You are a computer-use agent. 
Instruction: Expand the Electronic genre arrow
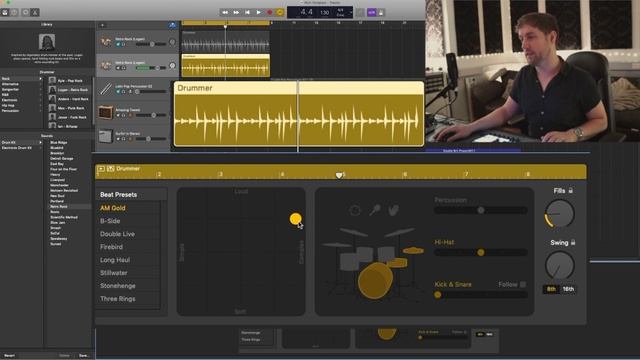pos(40,100)
